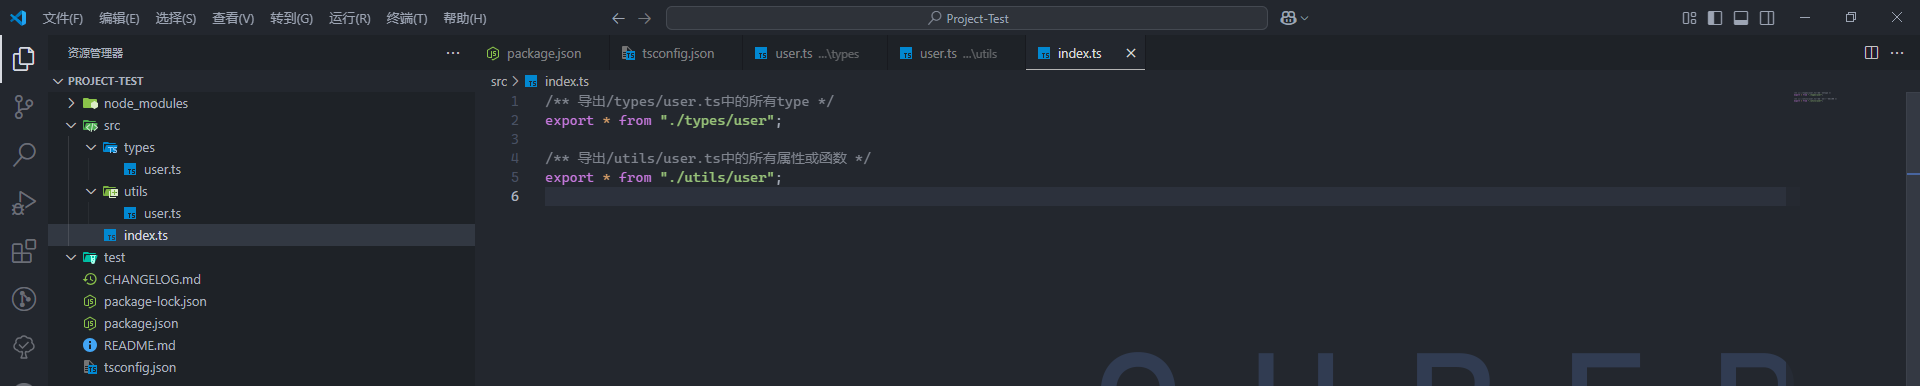This screenshot has width=1920, height=386.
Task: Open the customize layout icon
Action: [x=1689, y=18]
